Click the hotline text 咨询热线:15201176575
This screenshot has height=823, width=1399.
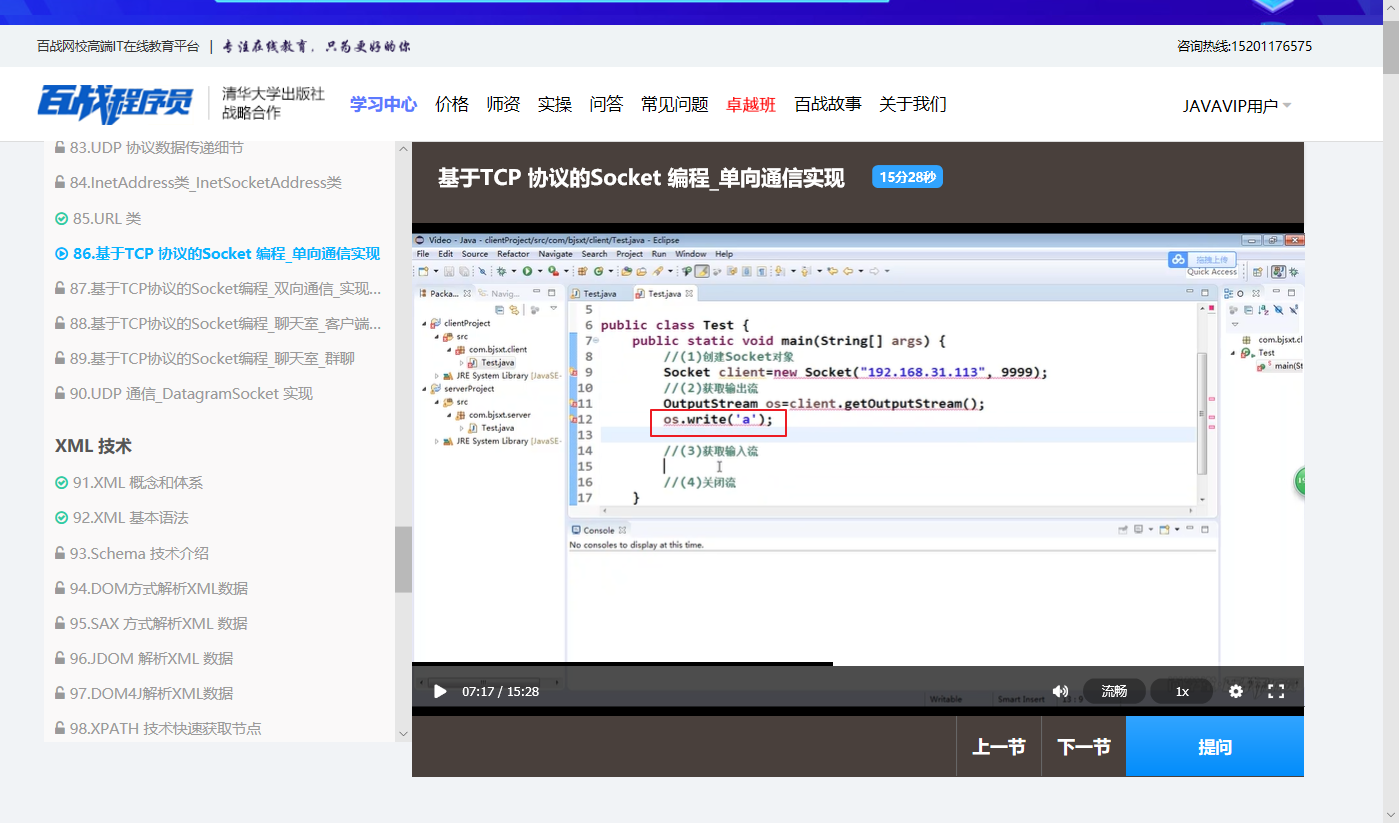(x=1245, y=46)
